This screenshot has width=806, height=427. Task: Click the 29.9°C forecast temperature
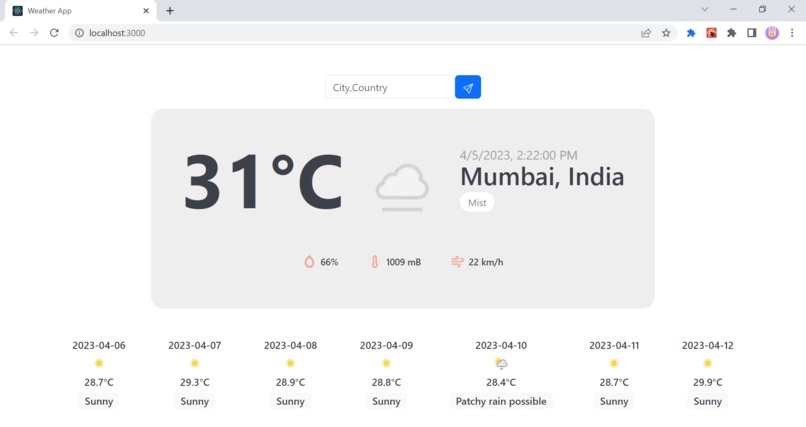(x=707, y=382)
